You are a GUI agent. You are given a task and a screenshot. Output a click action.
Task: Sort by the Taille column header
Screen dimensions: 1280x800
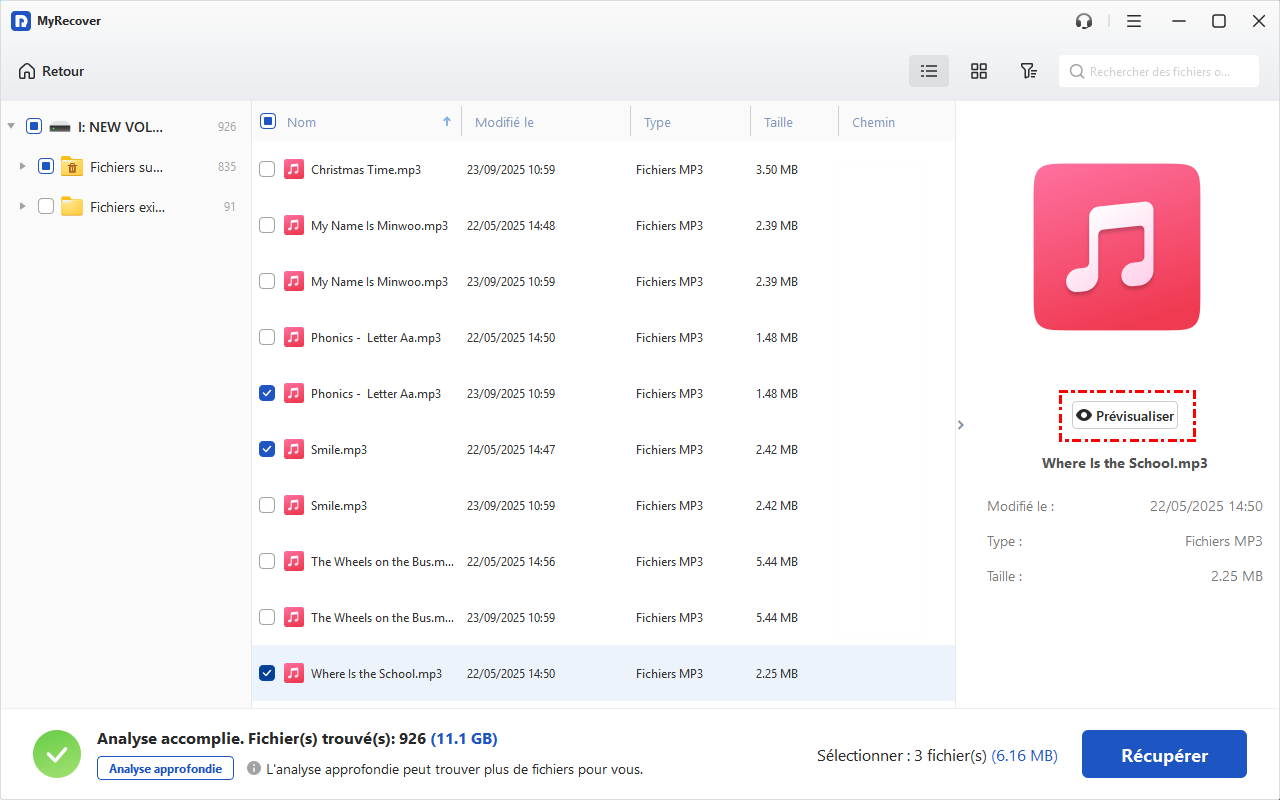(x=778, y=122)
